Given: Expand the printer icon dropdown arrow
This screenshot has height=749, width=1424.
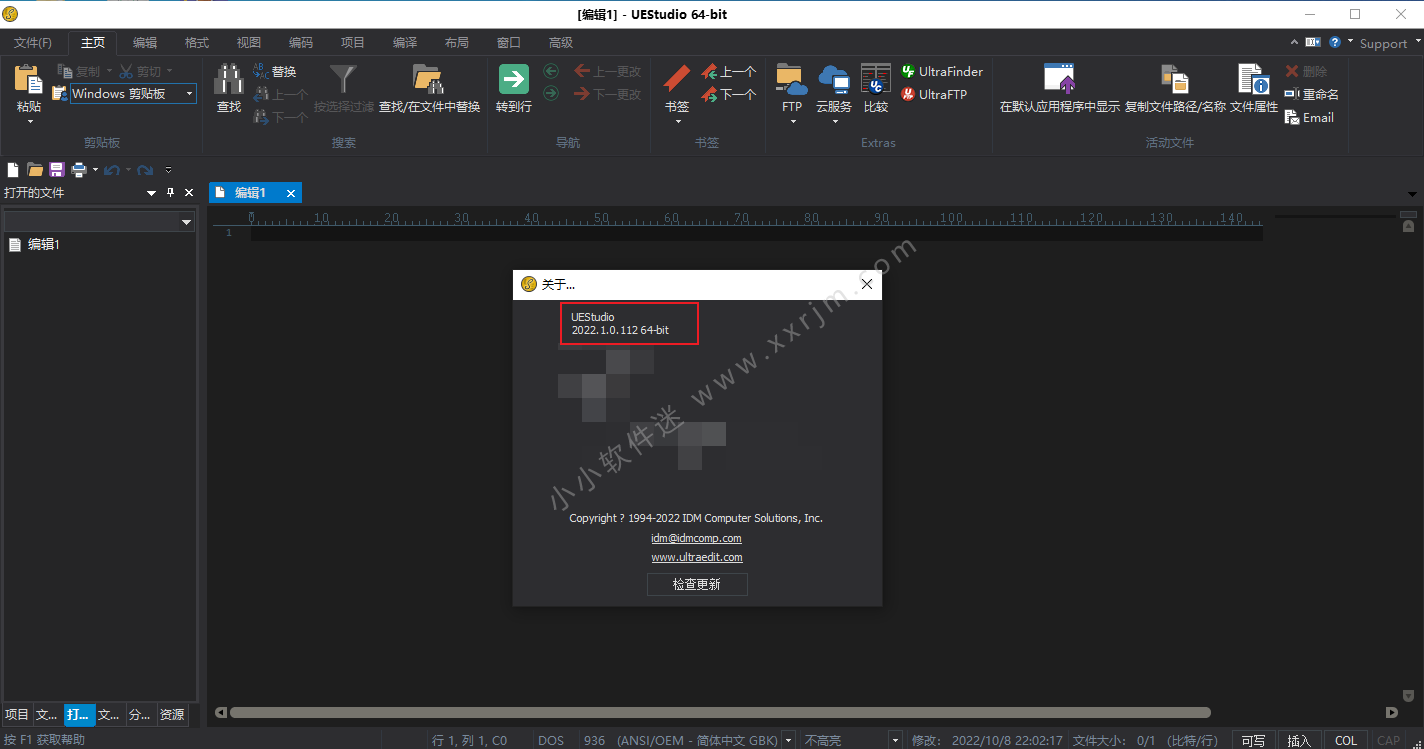Looking at the screenshot, I should tap(95, 170).
